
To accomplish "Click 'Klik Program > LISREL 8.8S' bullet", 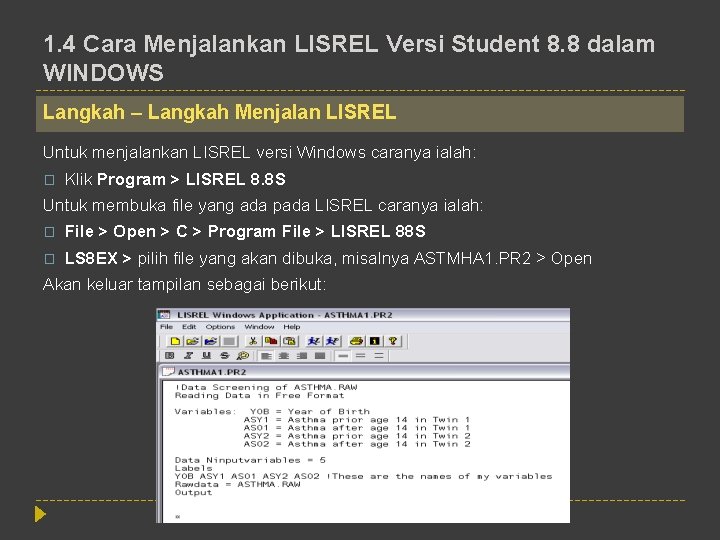I will (x=175, y=179).
